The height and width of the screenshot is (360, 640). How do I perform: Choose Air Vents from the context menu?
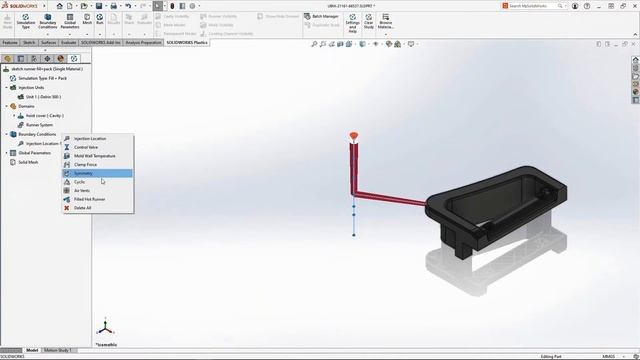(x=98, y=191)
